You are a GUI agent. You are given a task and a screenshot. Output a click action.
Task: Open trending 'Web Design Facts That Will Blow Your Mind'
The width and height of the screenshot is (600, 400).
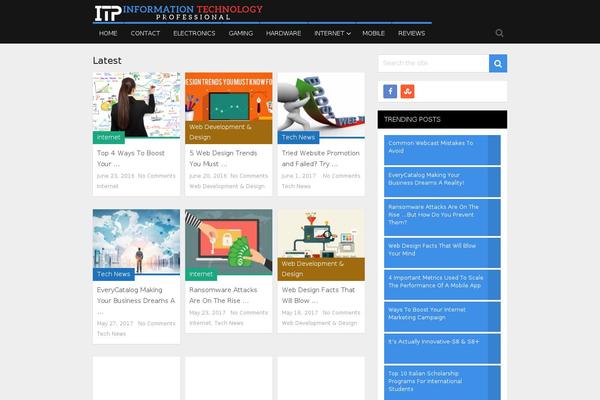[x=442, y=253]
